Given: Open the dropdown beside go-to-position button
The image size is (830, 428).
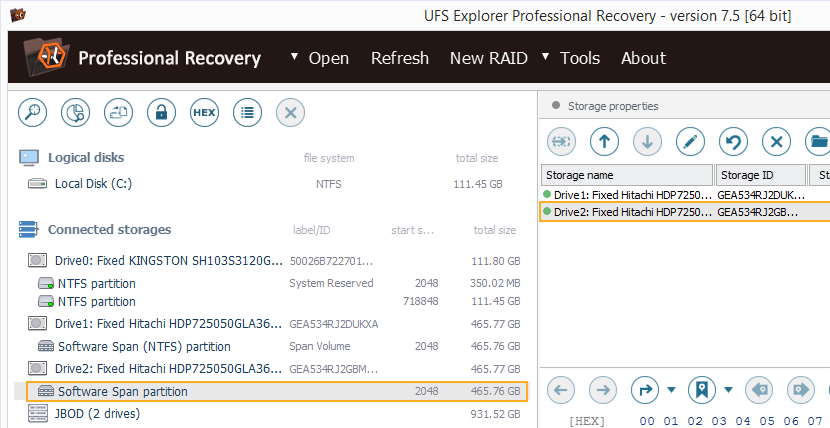Looking at the screenshot, I should pos(671,390).
